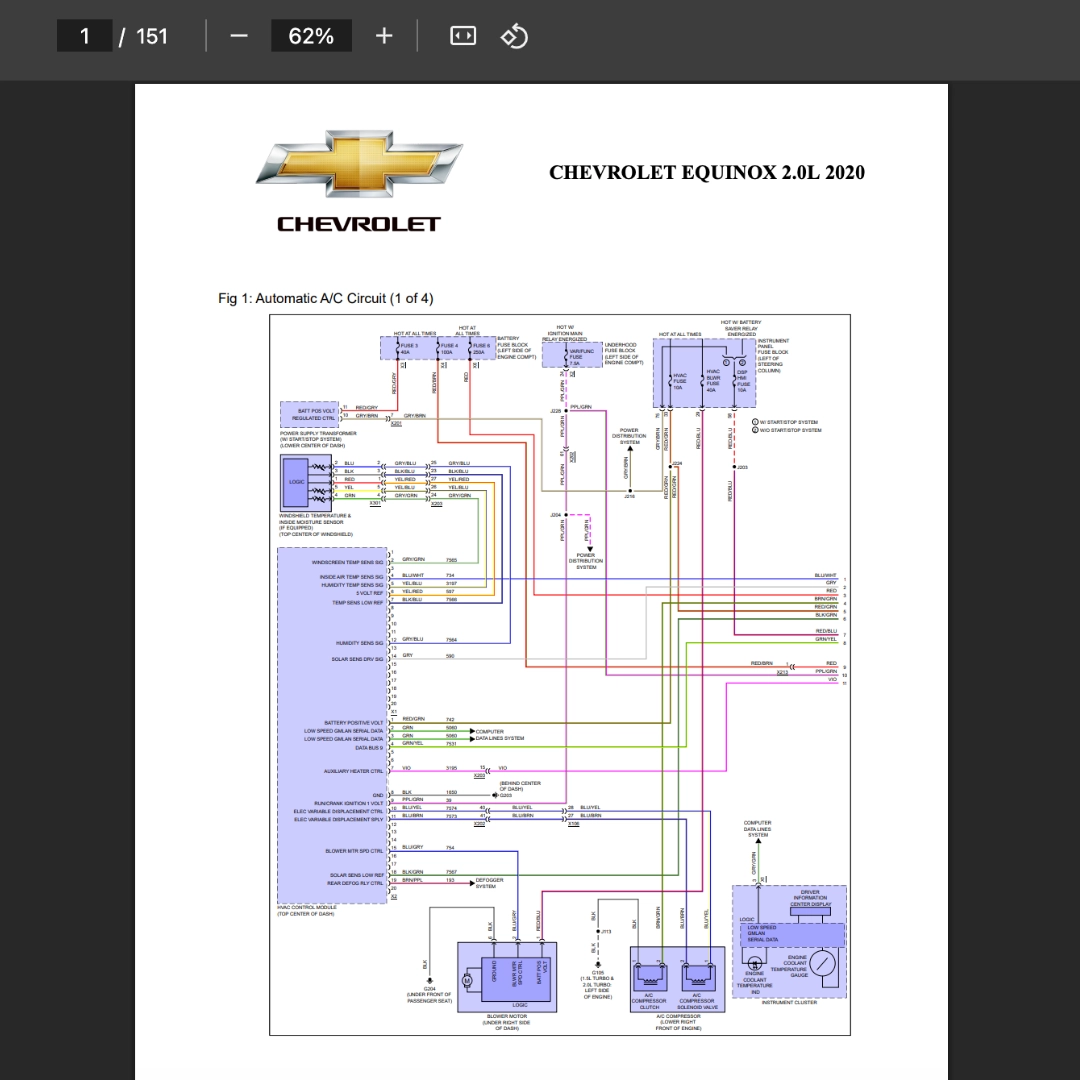1080x1080 pixels.
Task: Click the 'DEFOGGER SYSTEM' reference label
Action: 490,883
